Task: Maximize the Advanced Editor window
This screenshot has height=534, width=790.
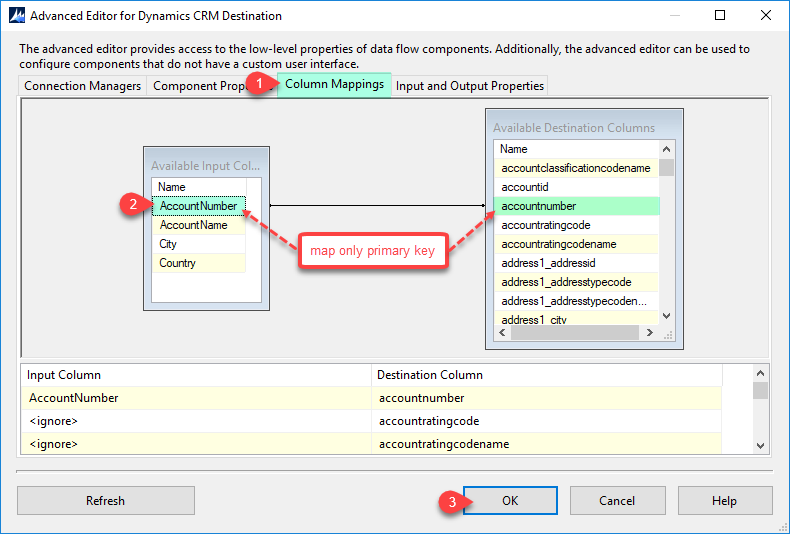Action: [720, 16]
